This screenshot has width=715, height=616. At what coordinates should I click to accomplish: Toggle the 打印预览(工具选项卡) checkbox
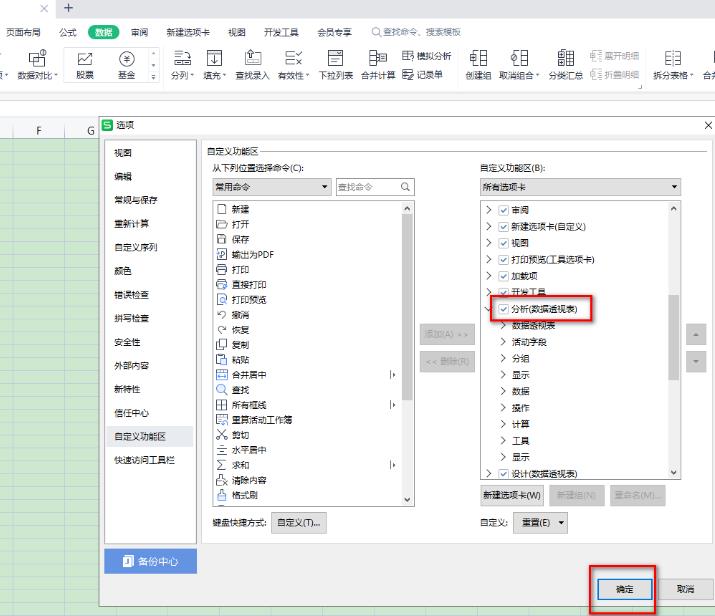click(x=503, y=259)
